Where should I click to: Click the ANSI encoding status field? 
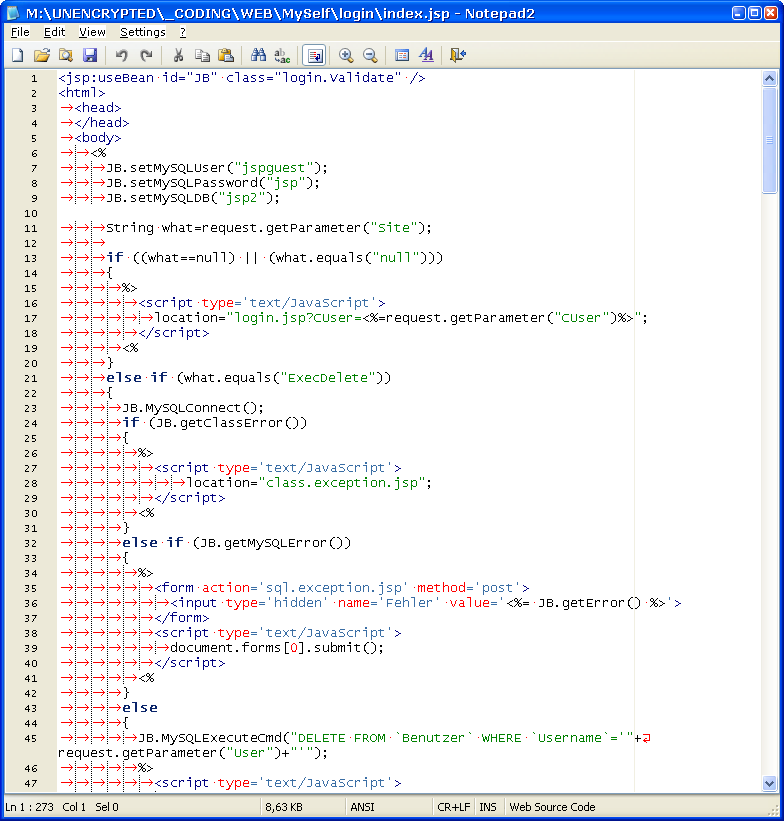(x=362, y=807)
